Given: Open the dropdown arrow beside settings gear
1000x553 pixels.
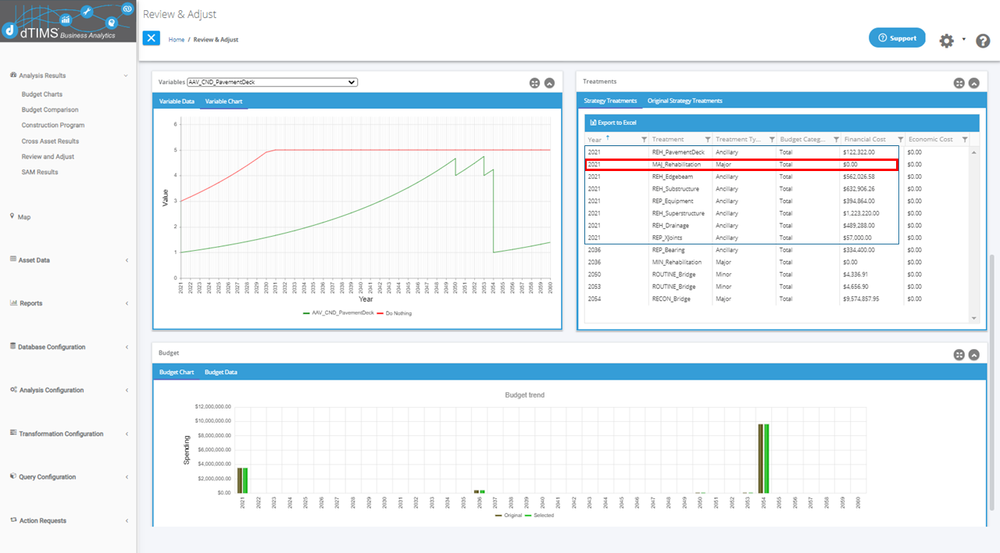Looking at the screenshot, I should 963,40.
